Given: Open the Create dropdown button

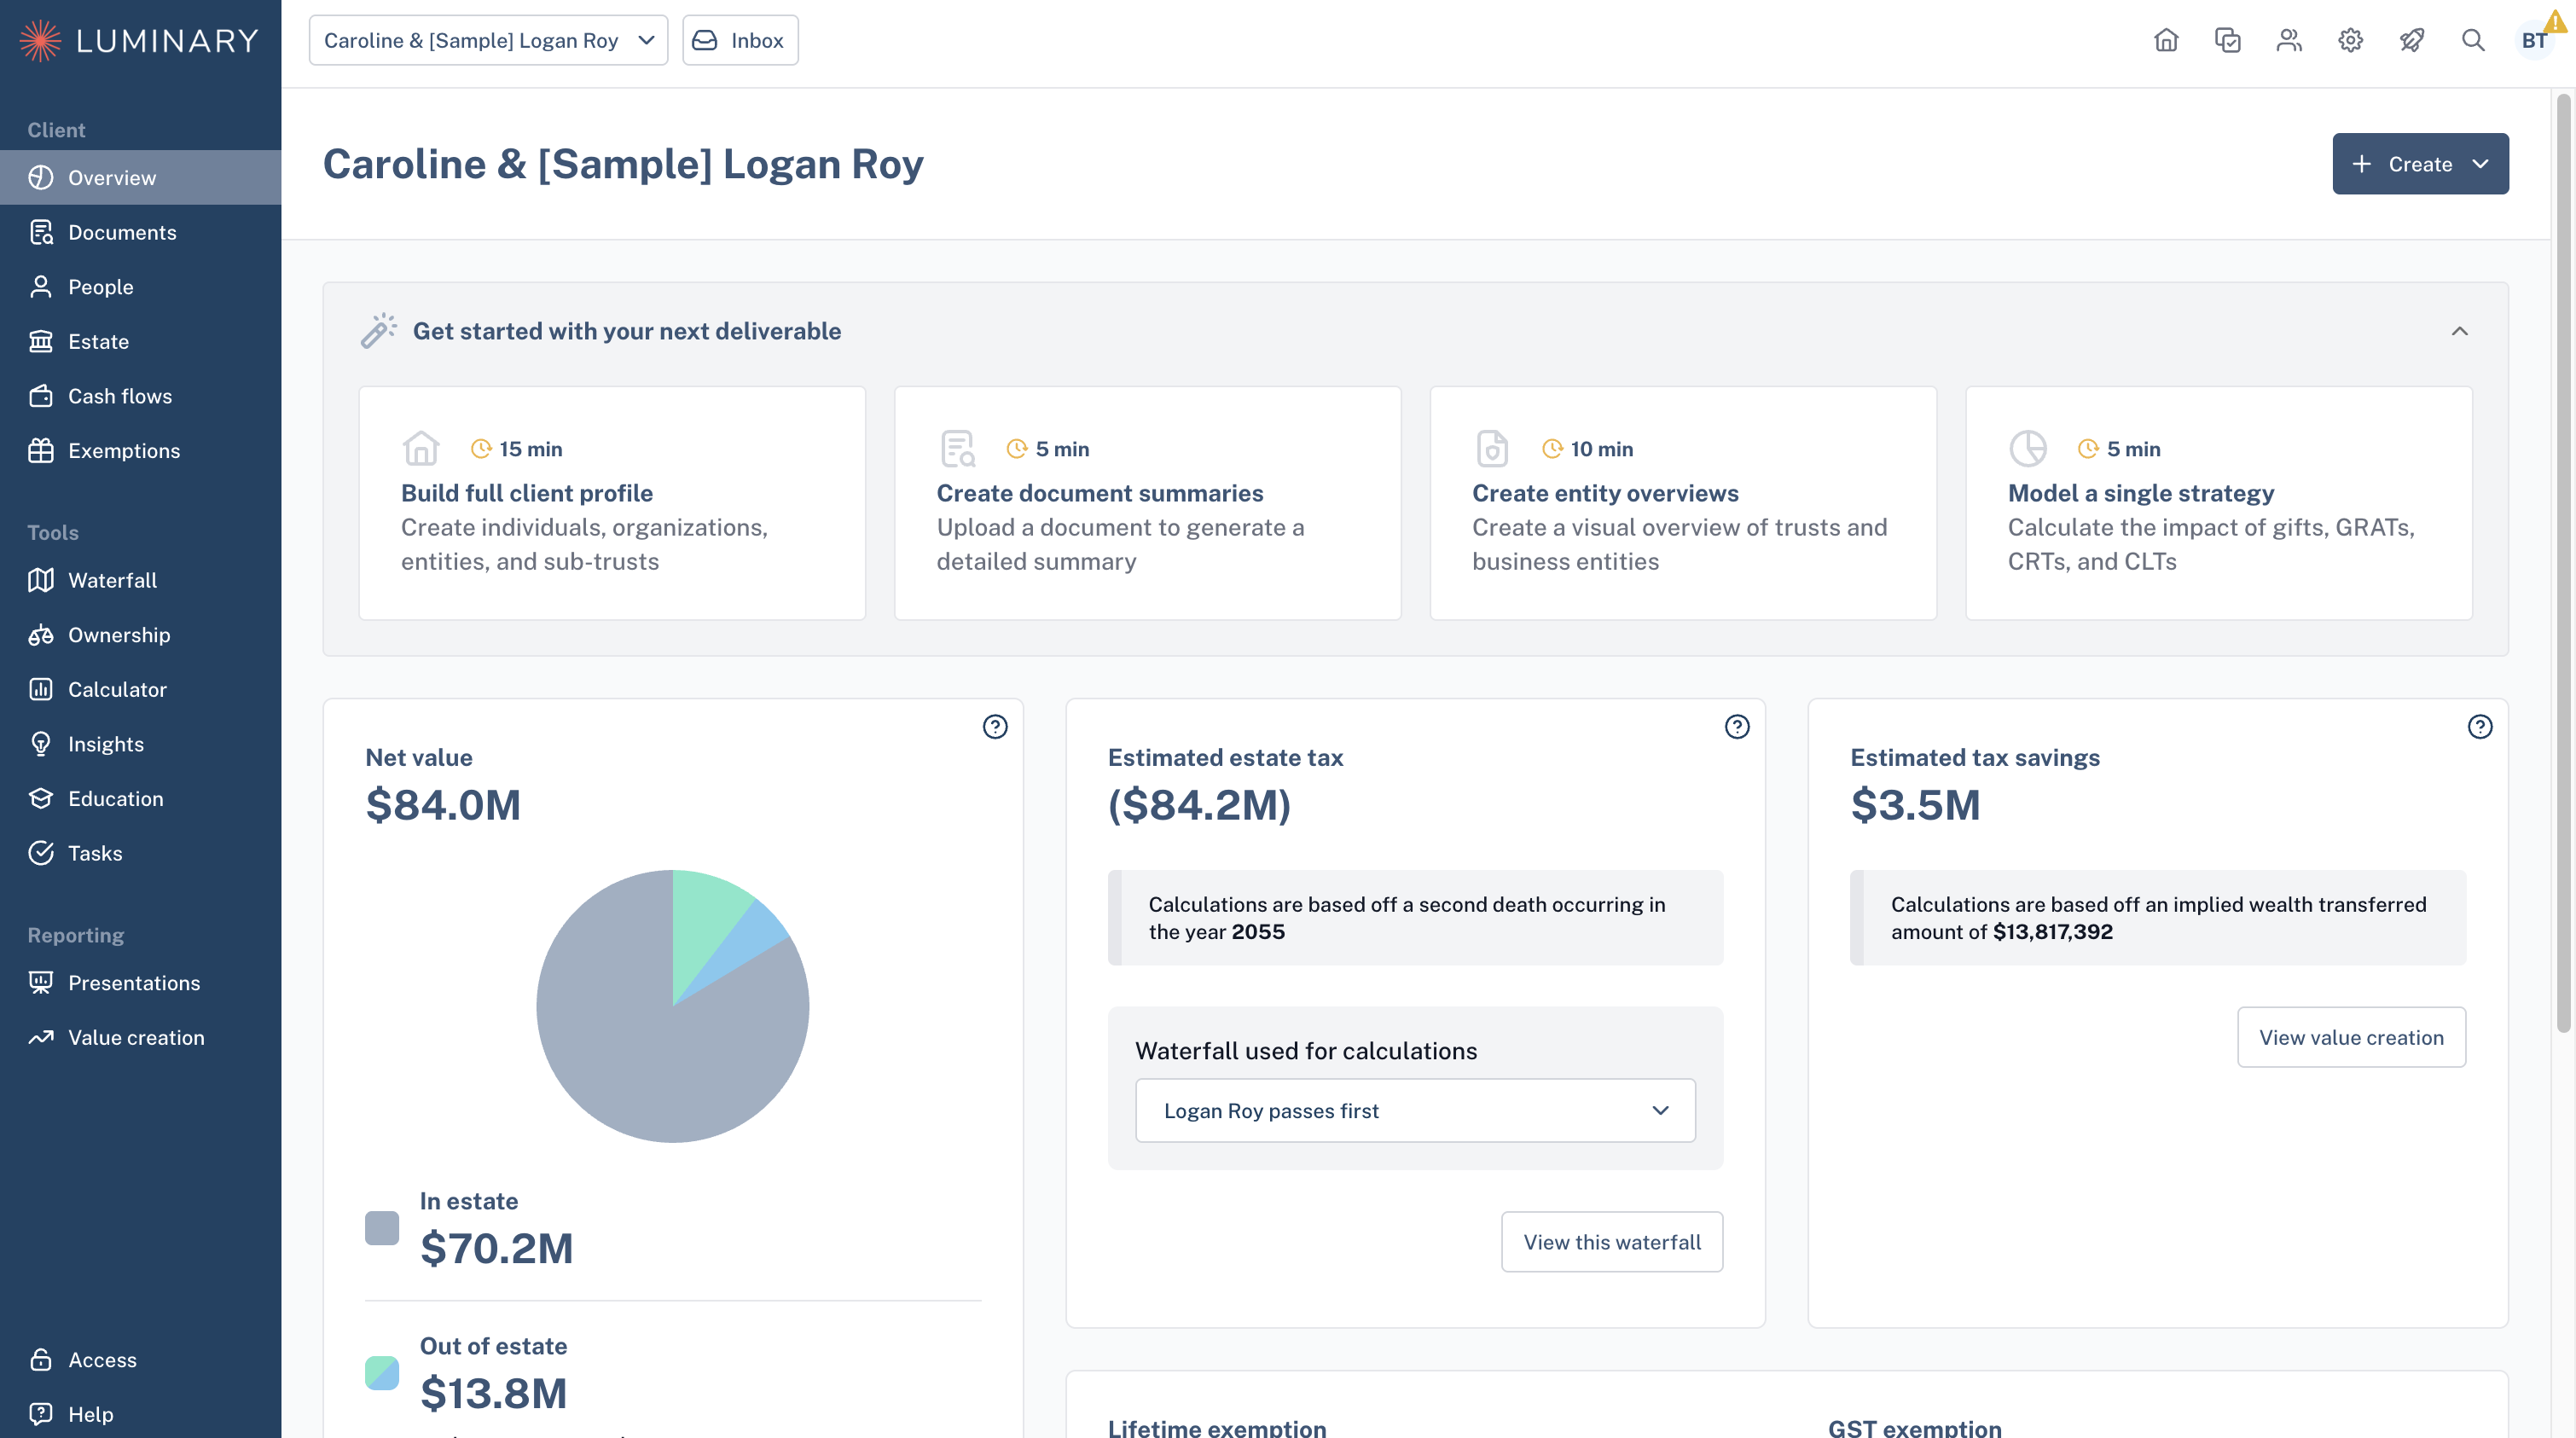Looking at the screenshot, I should (2420, 164).
